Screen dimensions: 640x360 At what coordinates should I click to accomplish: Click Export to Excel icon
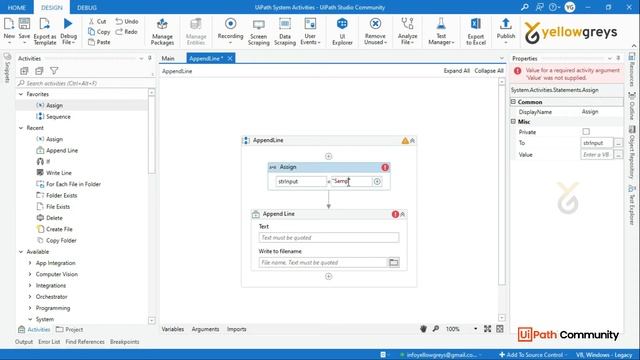(x=476, y=24)
